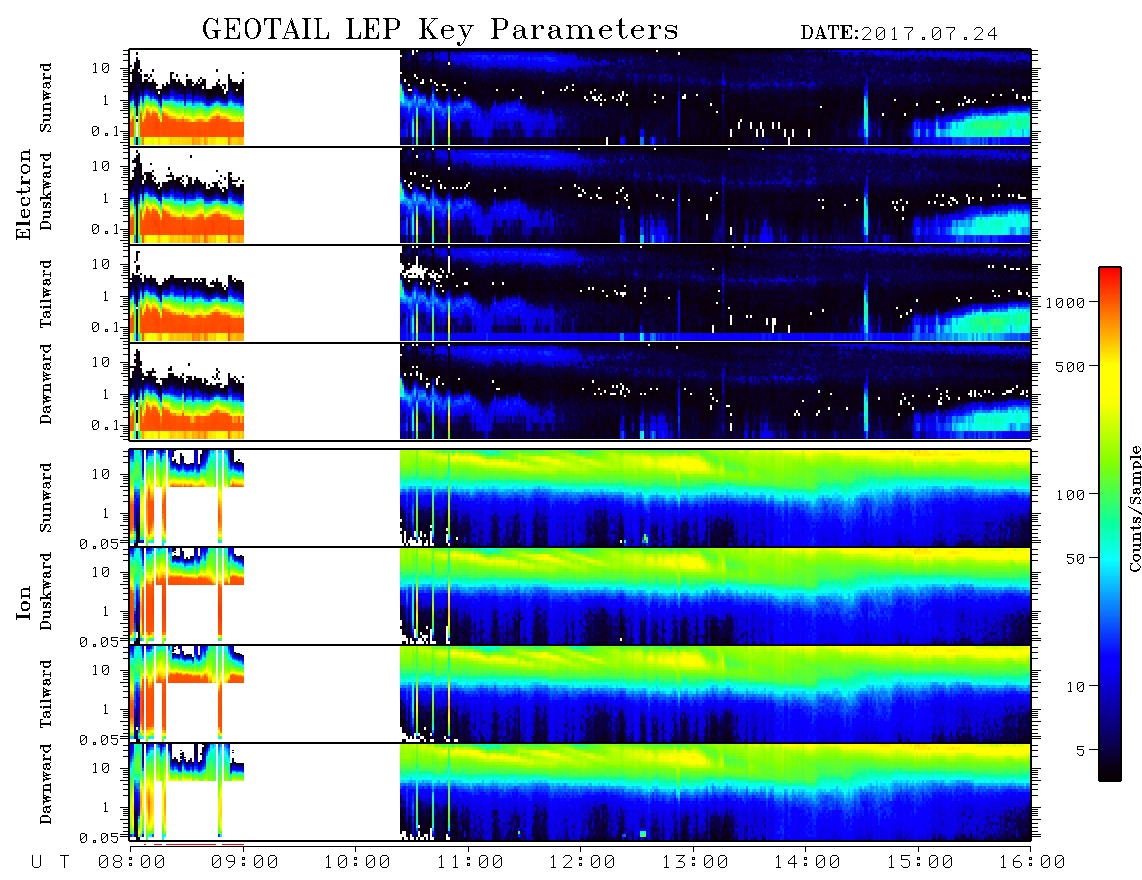Click the 11:00 time tick label
The width and height of the screenshot is (1142, 880).
tap(469, 863)
